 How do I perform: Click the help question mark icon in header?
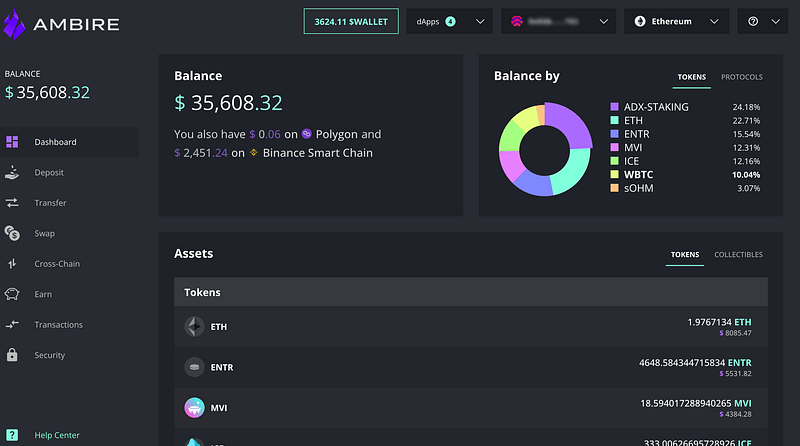753,21
